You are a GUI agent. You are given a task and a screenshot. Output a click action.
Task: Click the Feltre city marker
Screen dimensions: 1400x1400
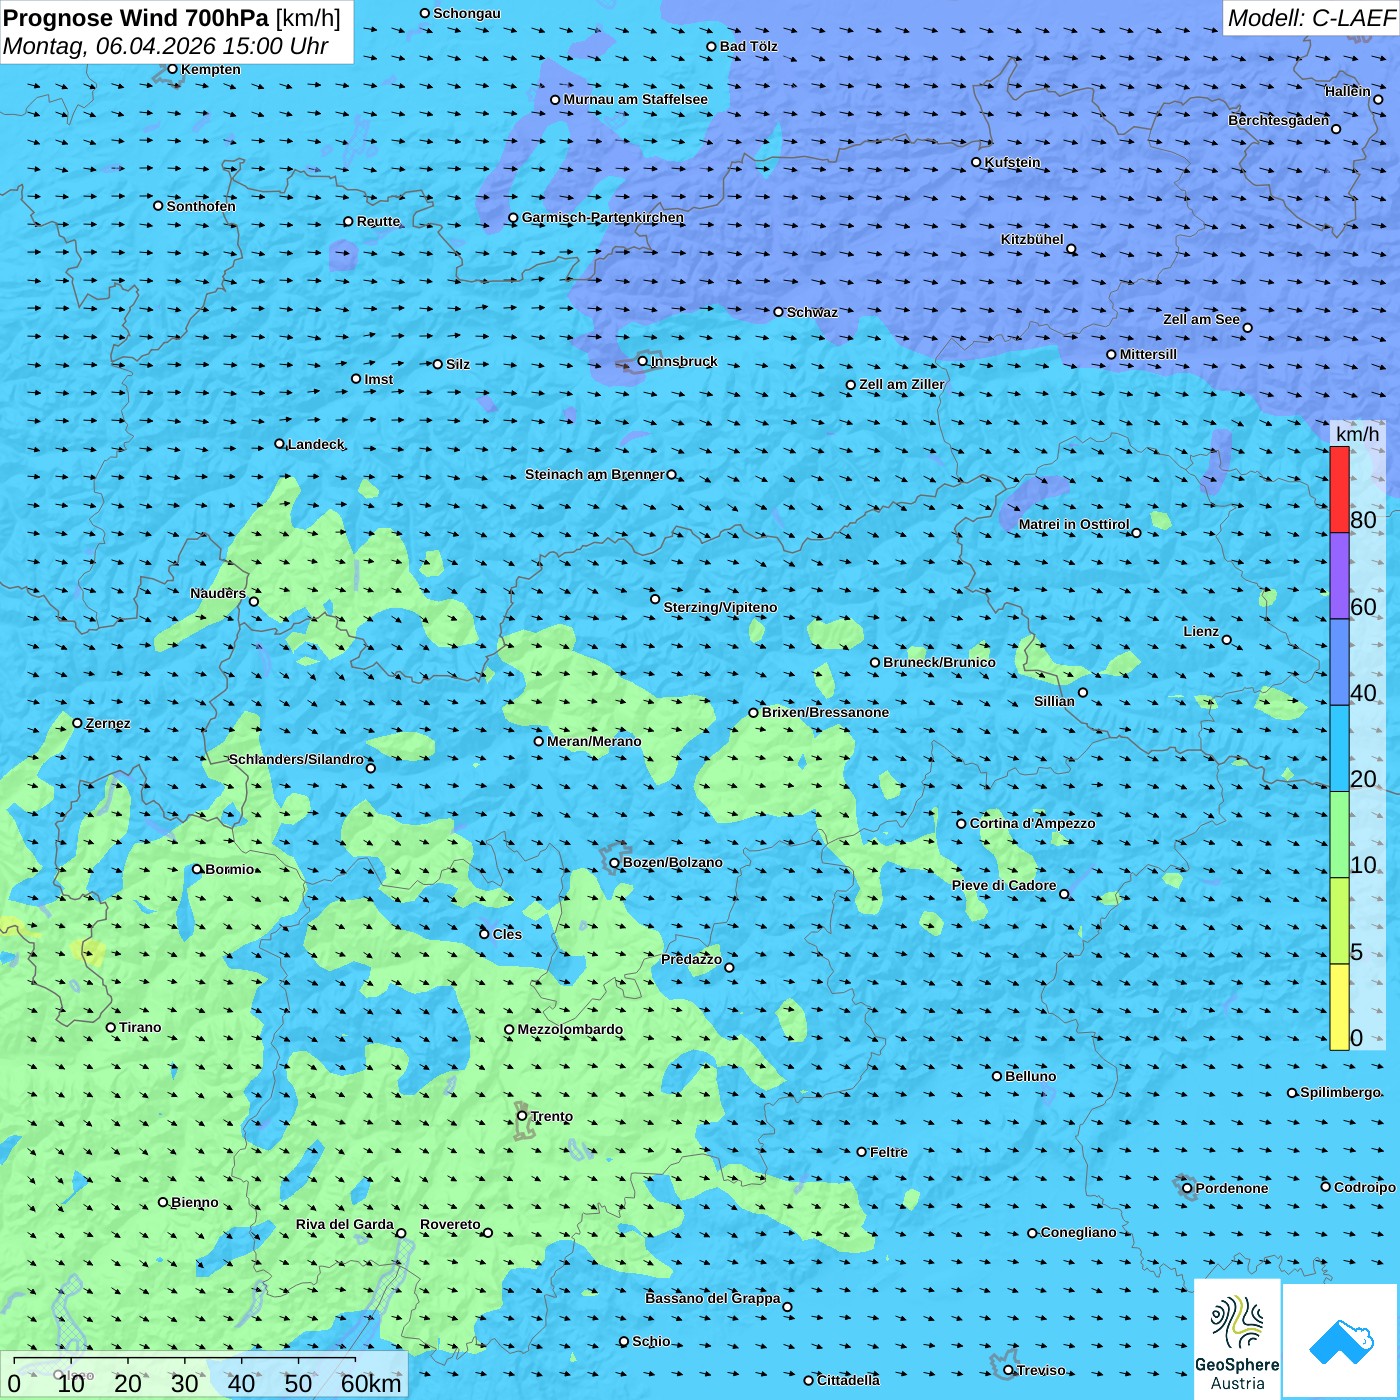point(862,1152)
